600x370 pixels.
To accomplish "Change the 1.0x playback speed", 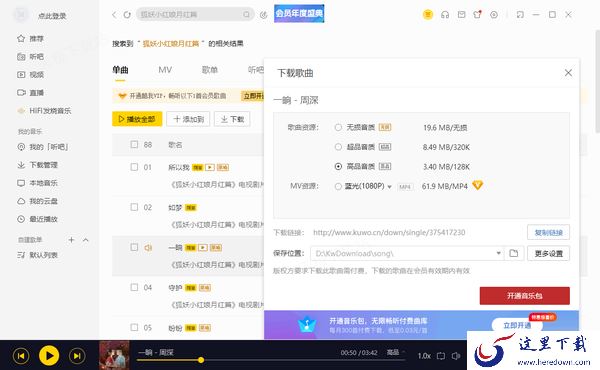I will tap(424, 356).
